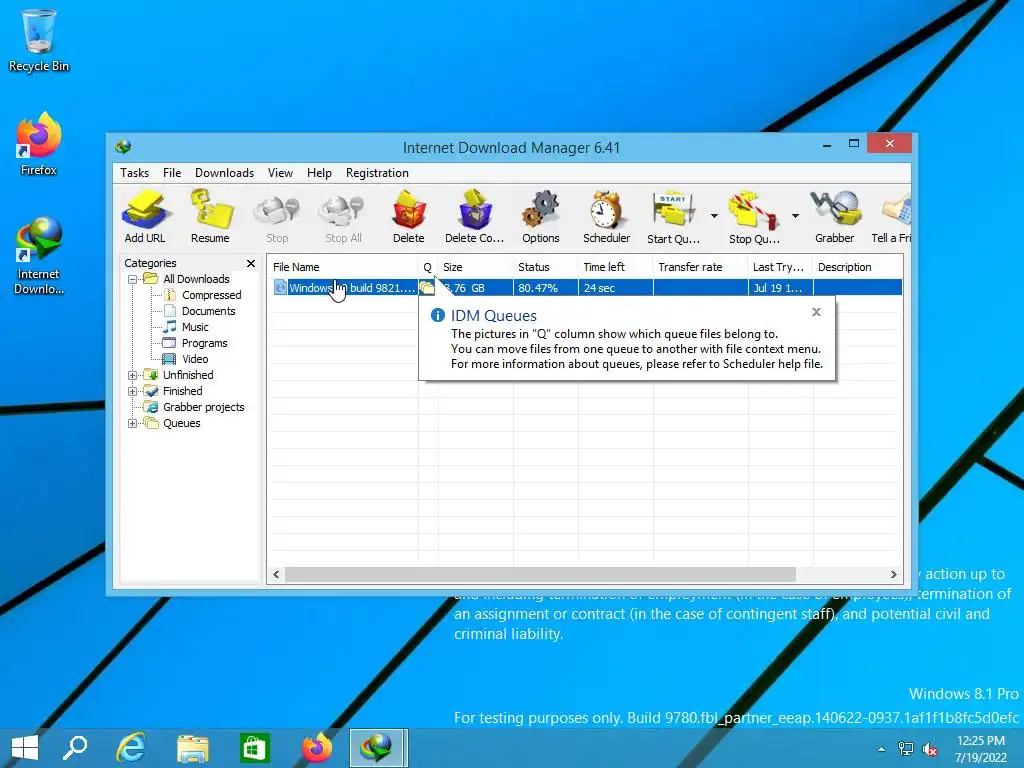Open the File menu
The height and width of the screenshot is (768, 1024).
pos(172,173)
